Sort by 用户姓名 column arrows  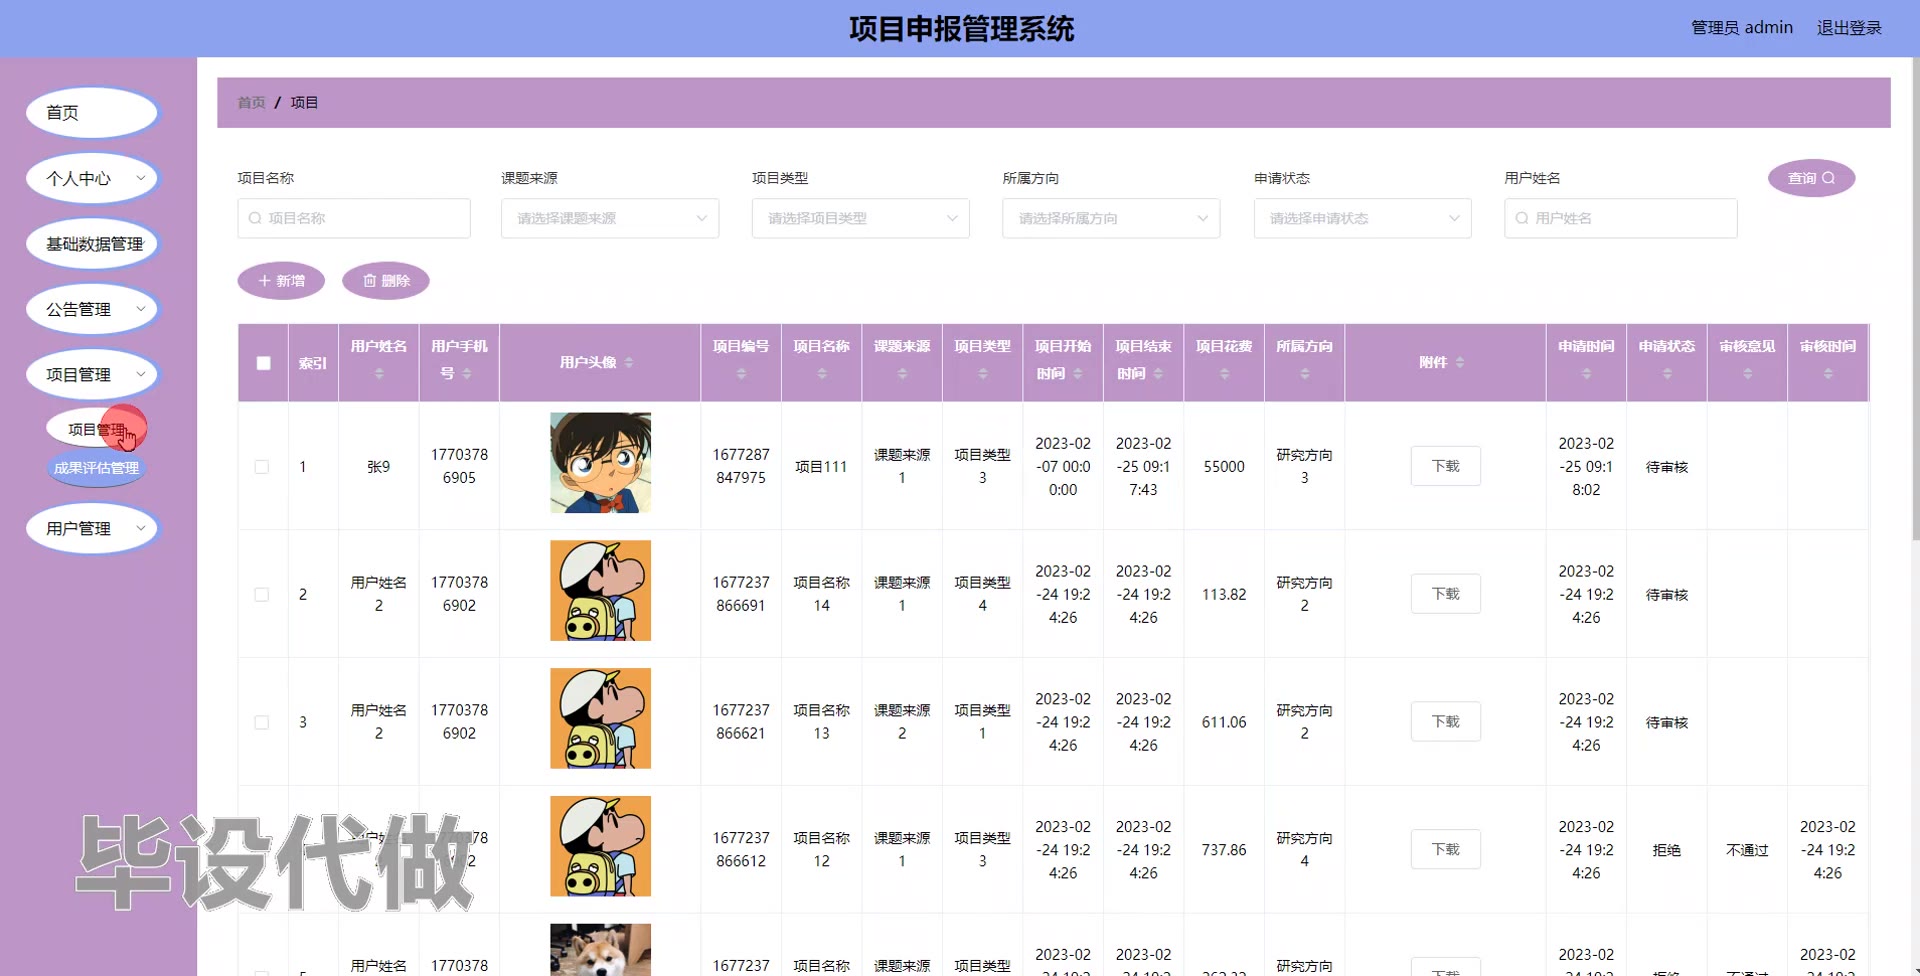[379, 374]
